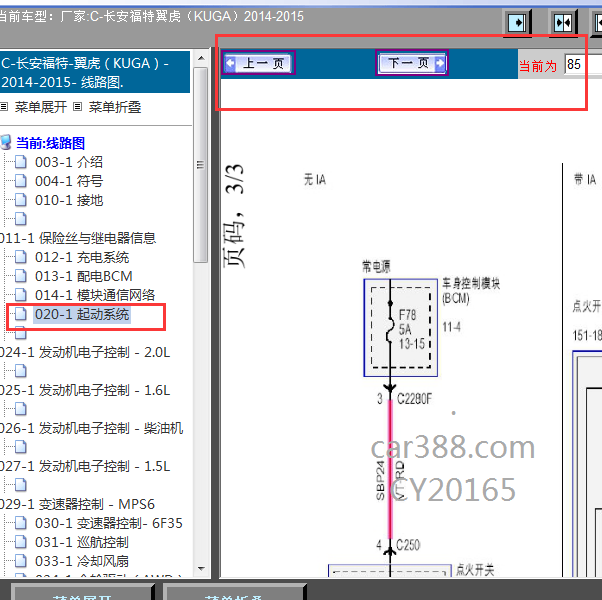602x600 pixels.
Task: Click the tree panel scrollbar up arrow
Action: point(201,58)
